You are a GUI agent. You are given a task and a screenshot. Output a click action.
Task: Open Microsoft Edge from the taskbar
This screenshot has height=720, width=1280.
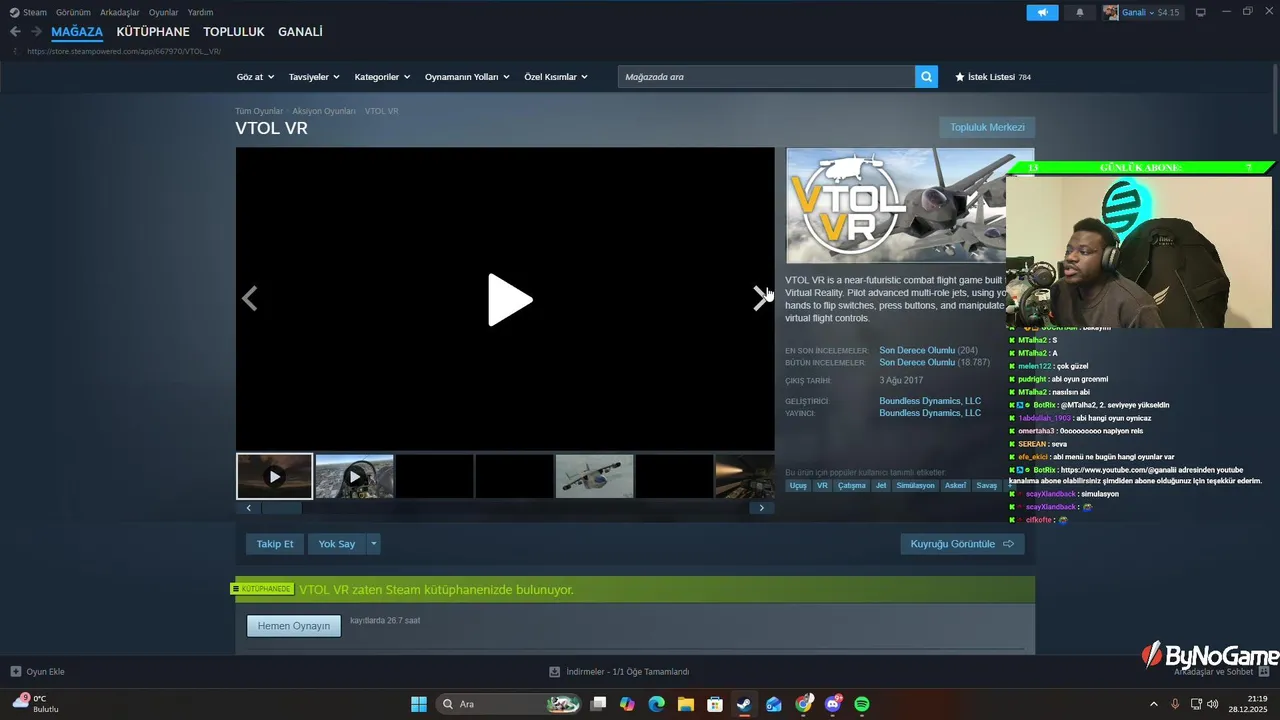coord(656,704)
